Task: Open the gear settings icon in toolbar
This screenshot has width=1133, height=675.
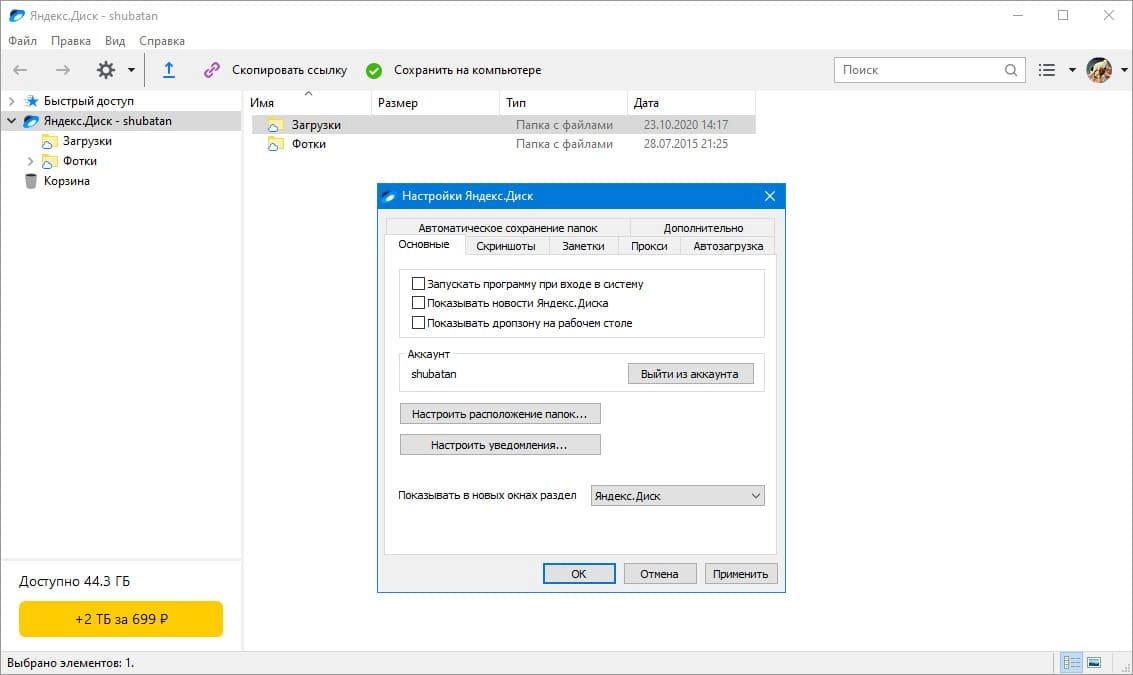Action: (106, 70)
